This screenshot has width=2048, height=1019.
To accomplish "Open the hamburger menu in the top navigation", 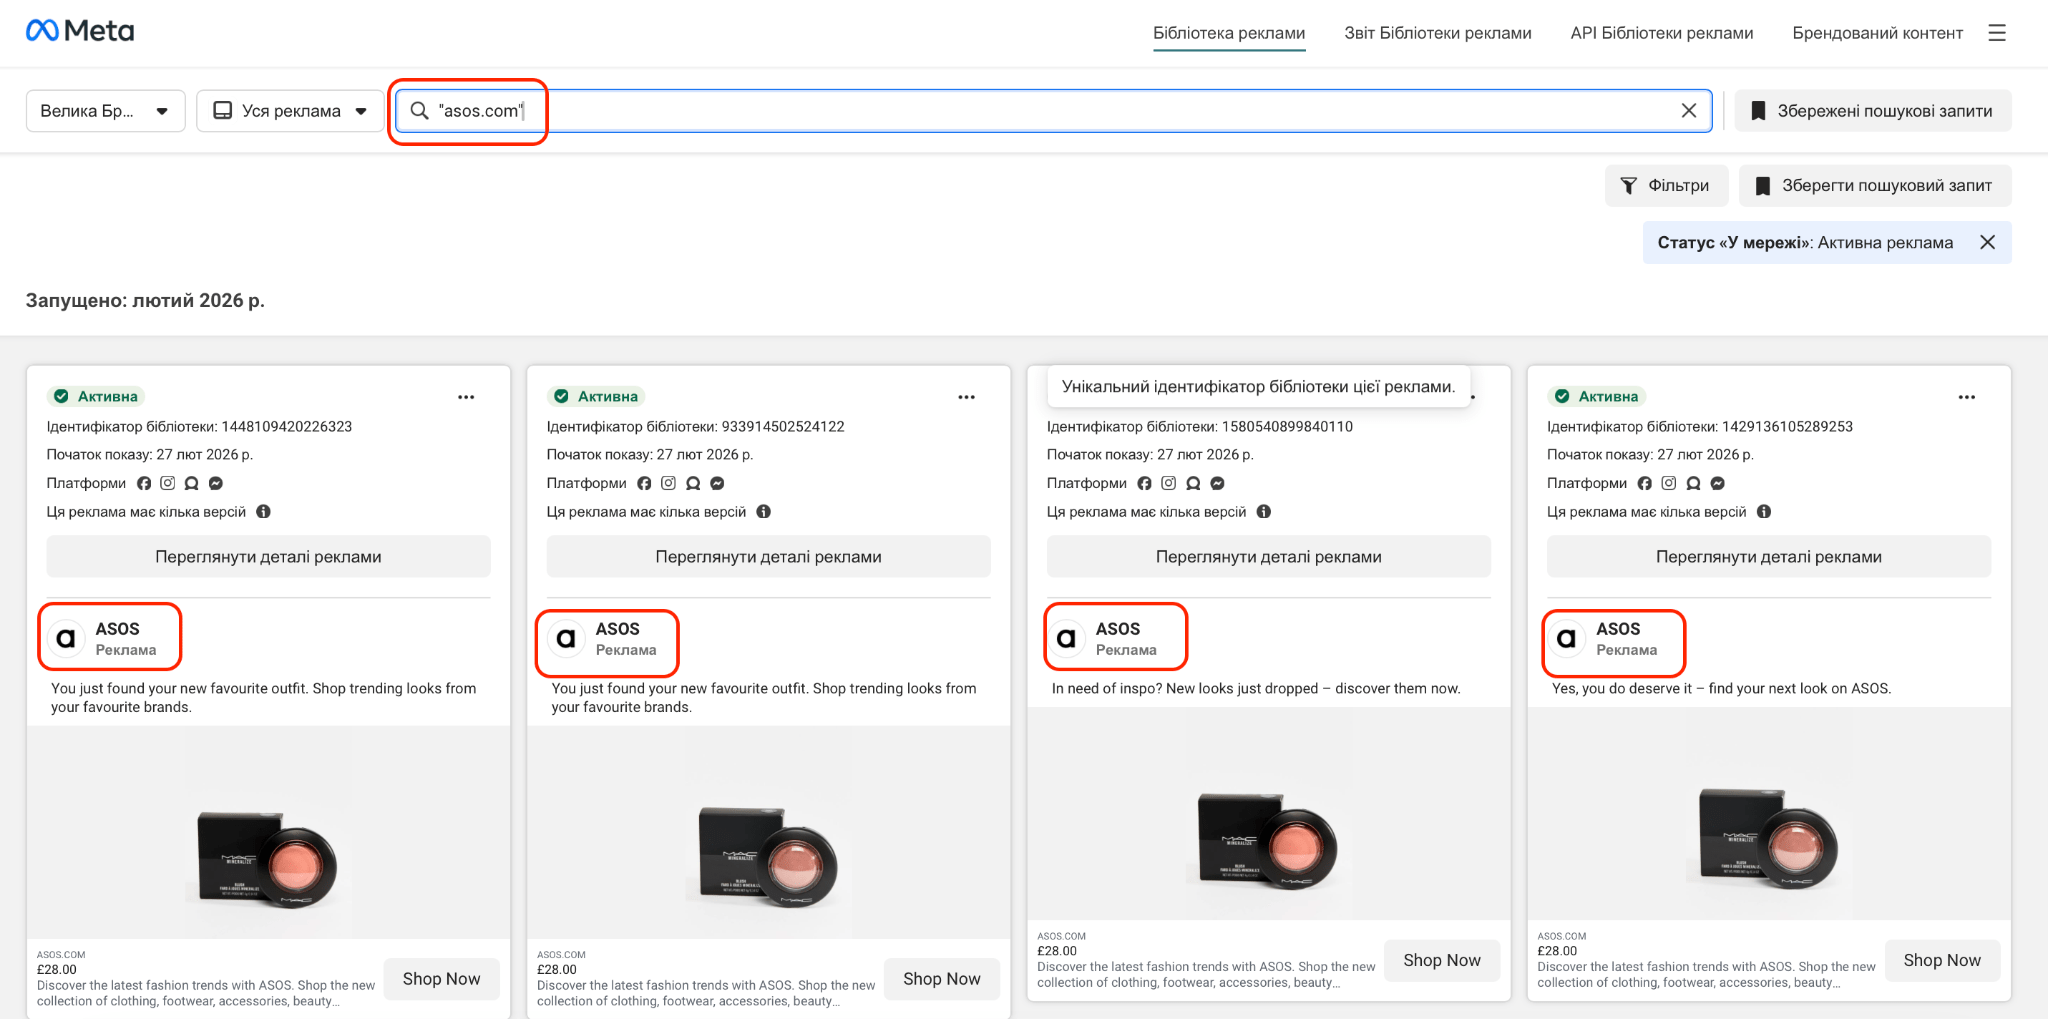I will [x=1997, y=33].
